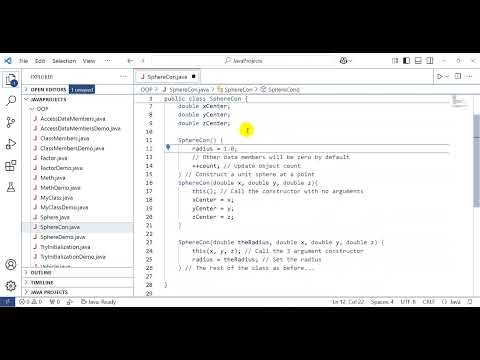480x360 pixels.
Task: Open editor More Actions ellipsis
Action: [470, 76]
